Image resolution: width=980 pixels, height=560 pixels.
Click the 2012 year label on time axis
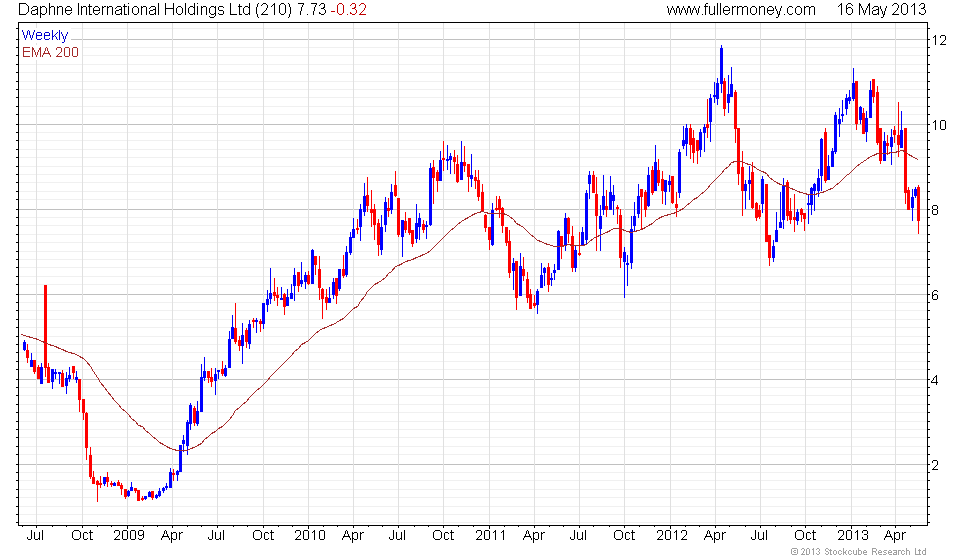coord(672,535)
